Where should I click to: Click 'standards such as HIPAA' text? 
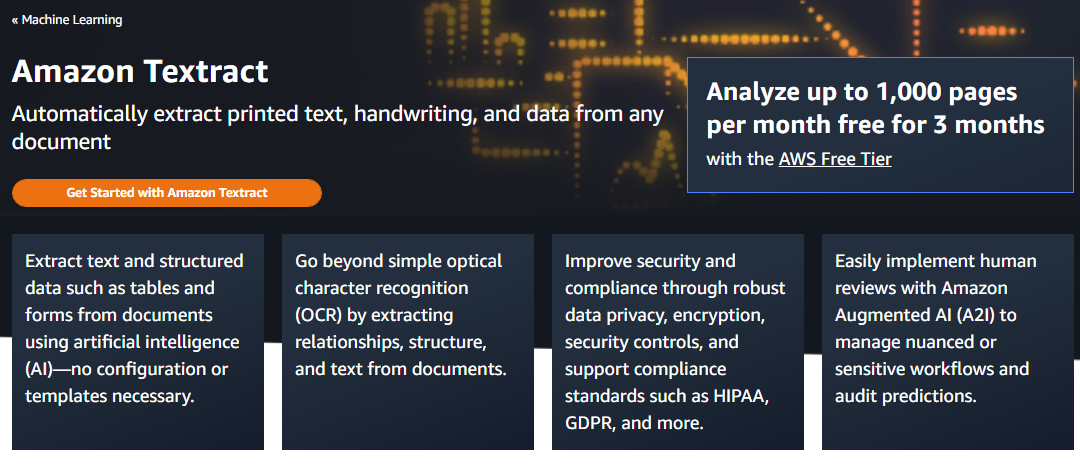tap(667, 396)
